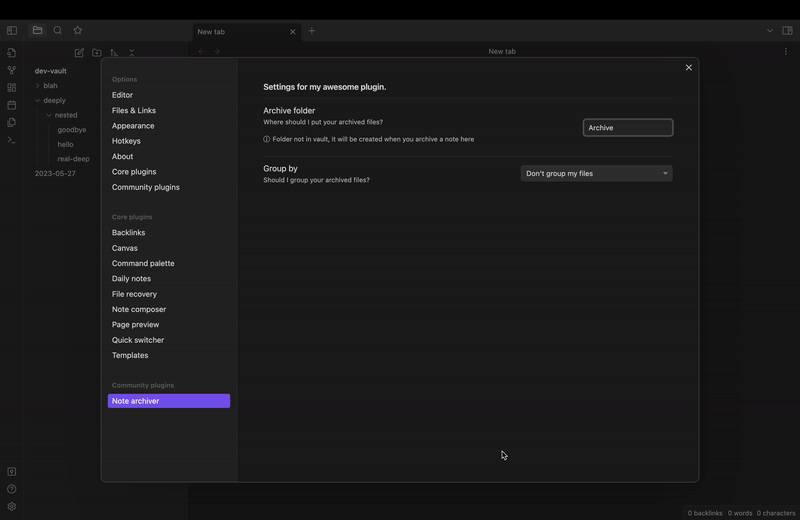Open Command palette plugin settings
Viewport: 800px width, 520px height.
tap(143, 263)
